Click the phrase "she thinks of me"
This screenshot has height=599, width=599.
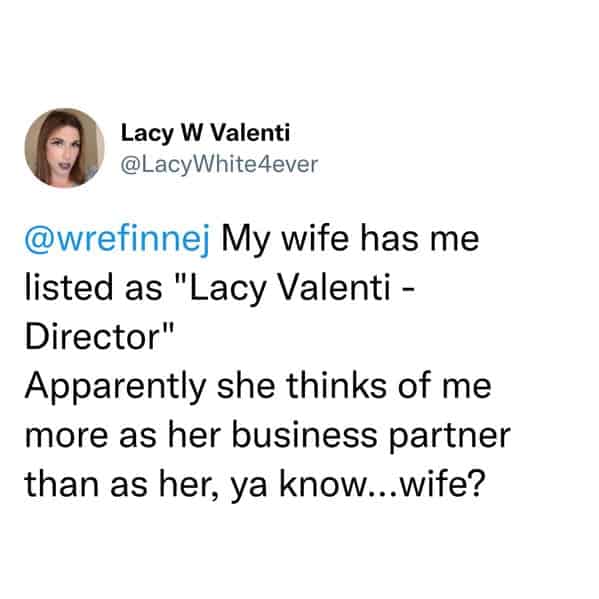click(354, 385)
